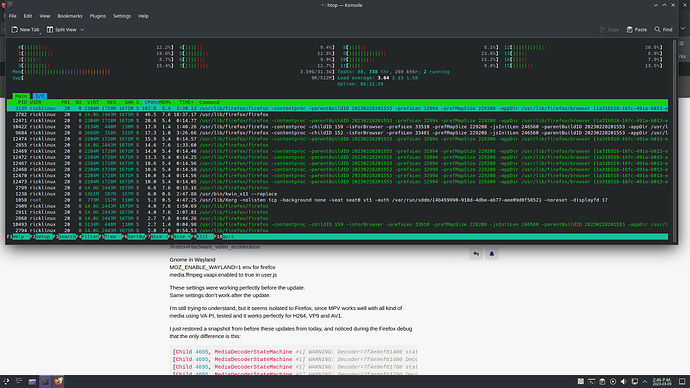Click the Split View button
The width and height of the screenshot is (690, 388).
click(62, 29)
